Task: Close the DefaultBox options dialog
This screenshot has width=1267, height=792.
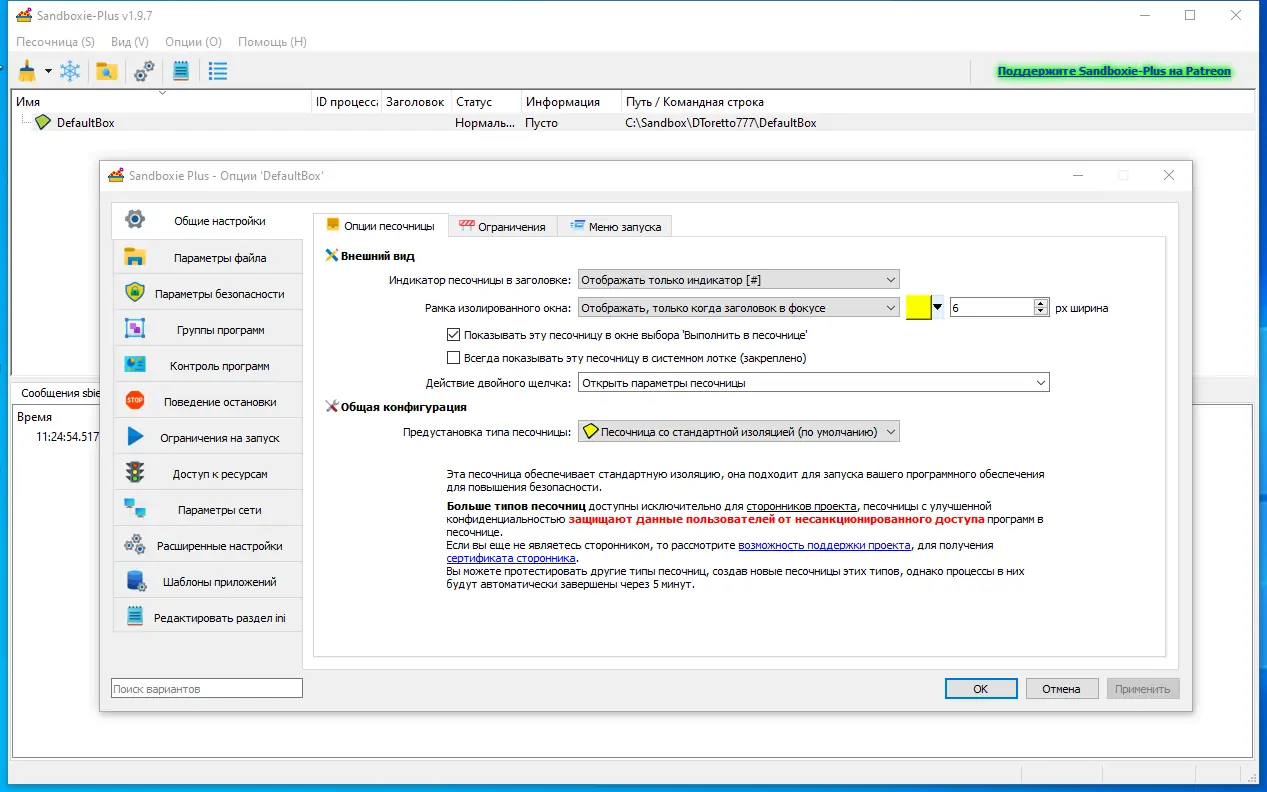Action: point(1168,175)
